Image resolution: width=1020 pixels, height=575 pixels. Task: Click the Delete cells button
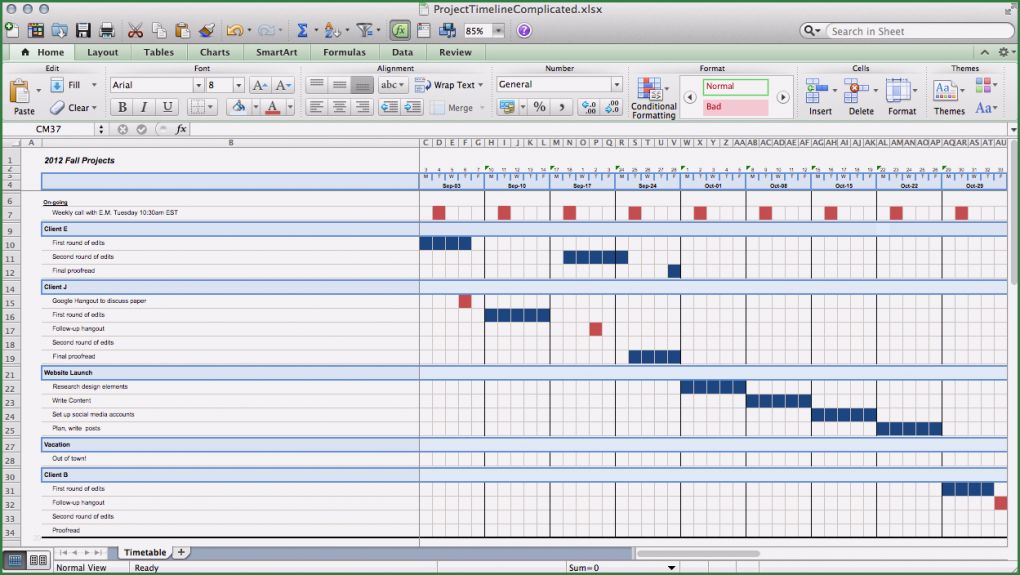[861, 97]
